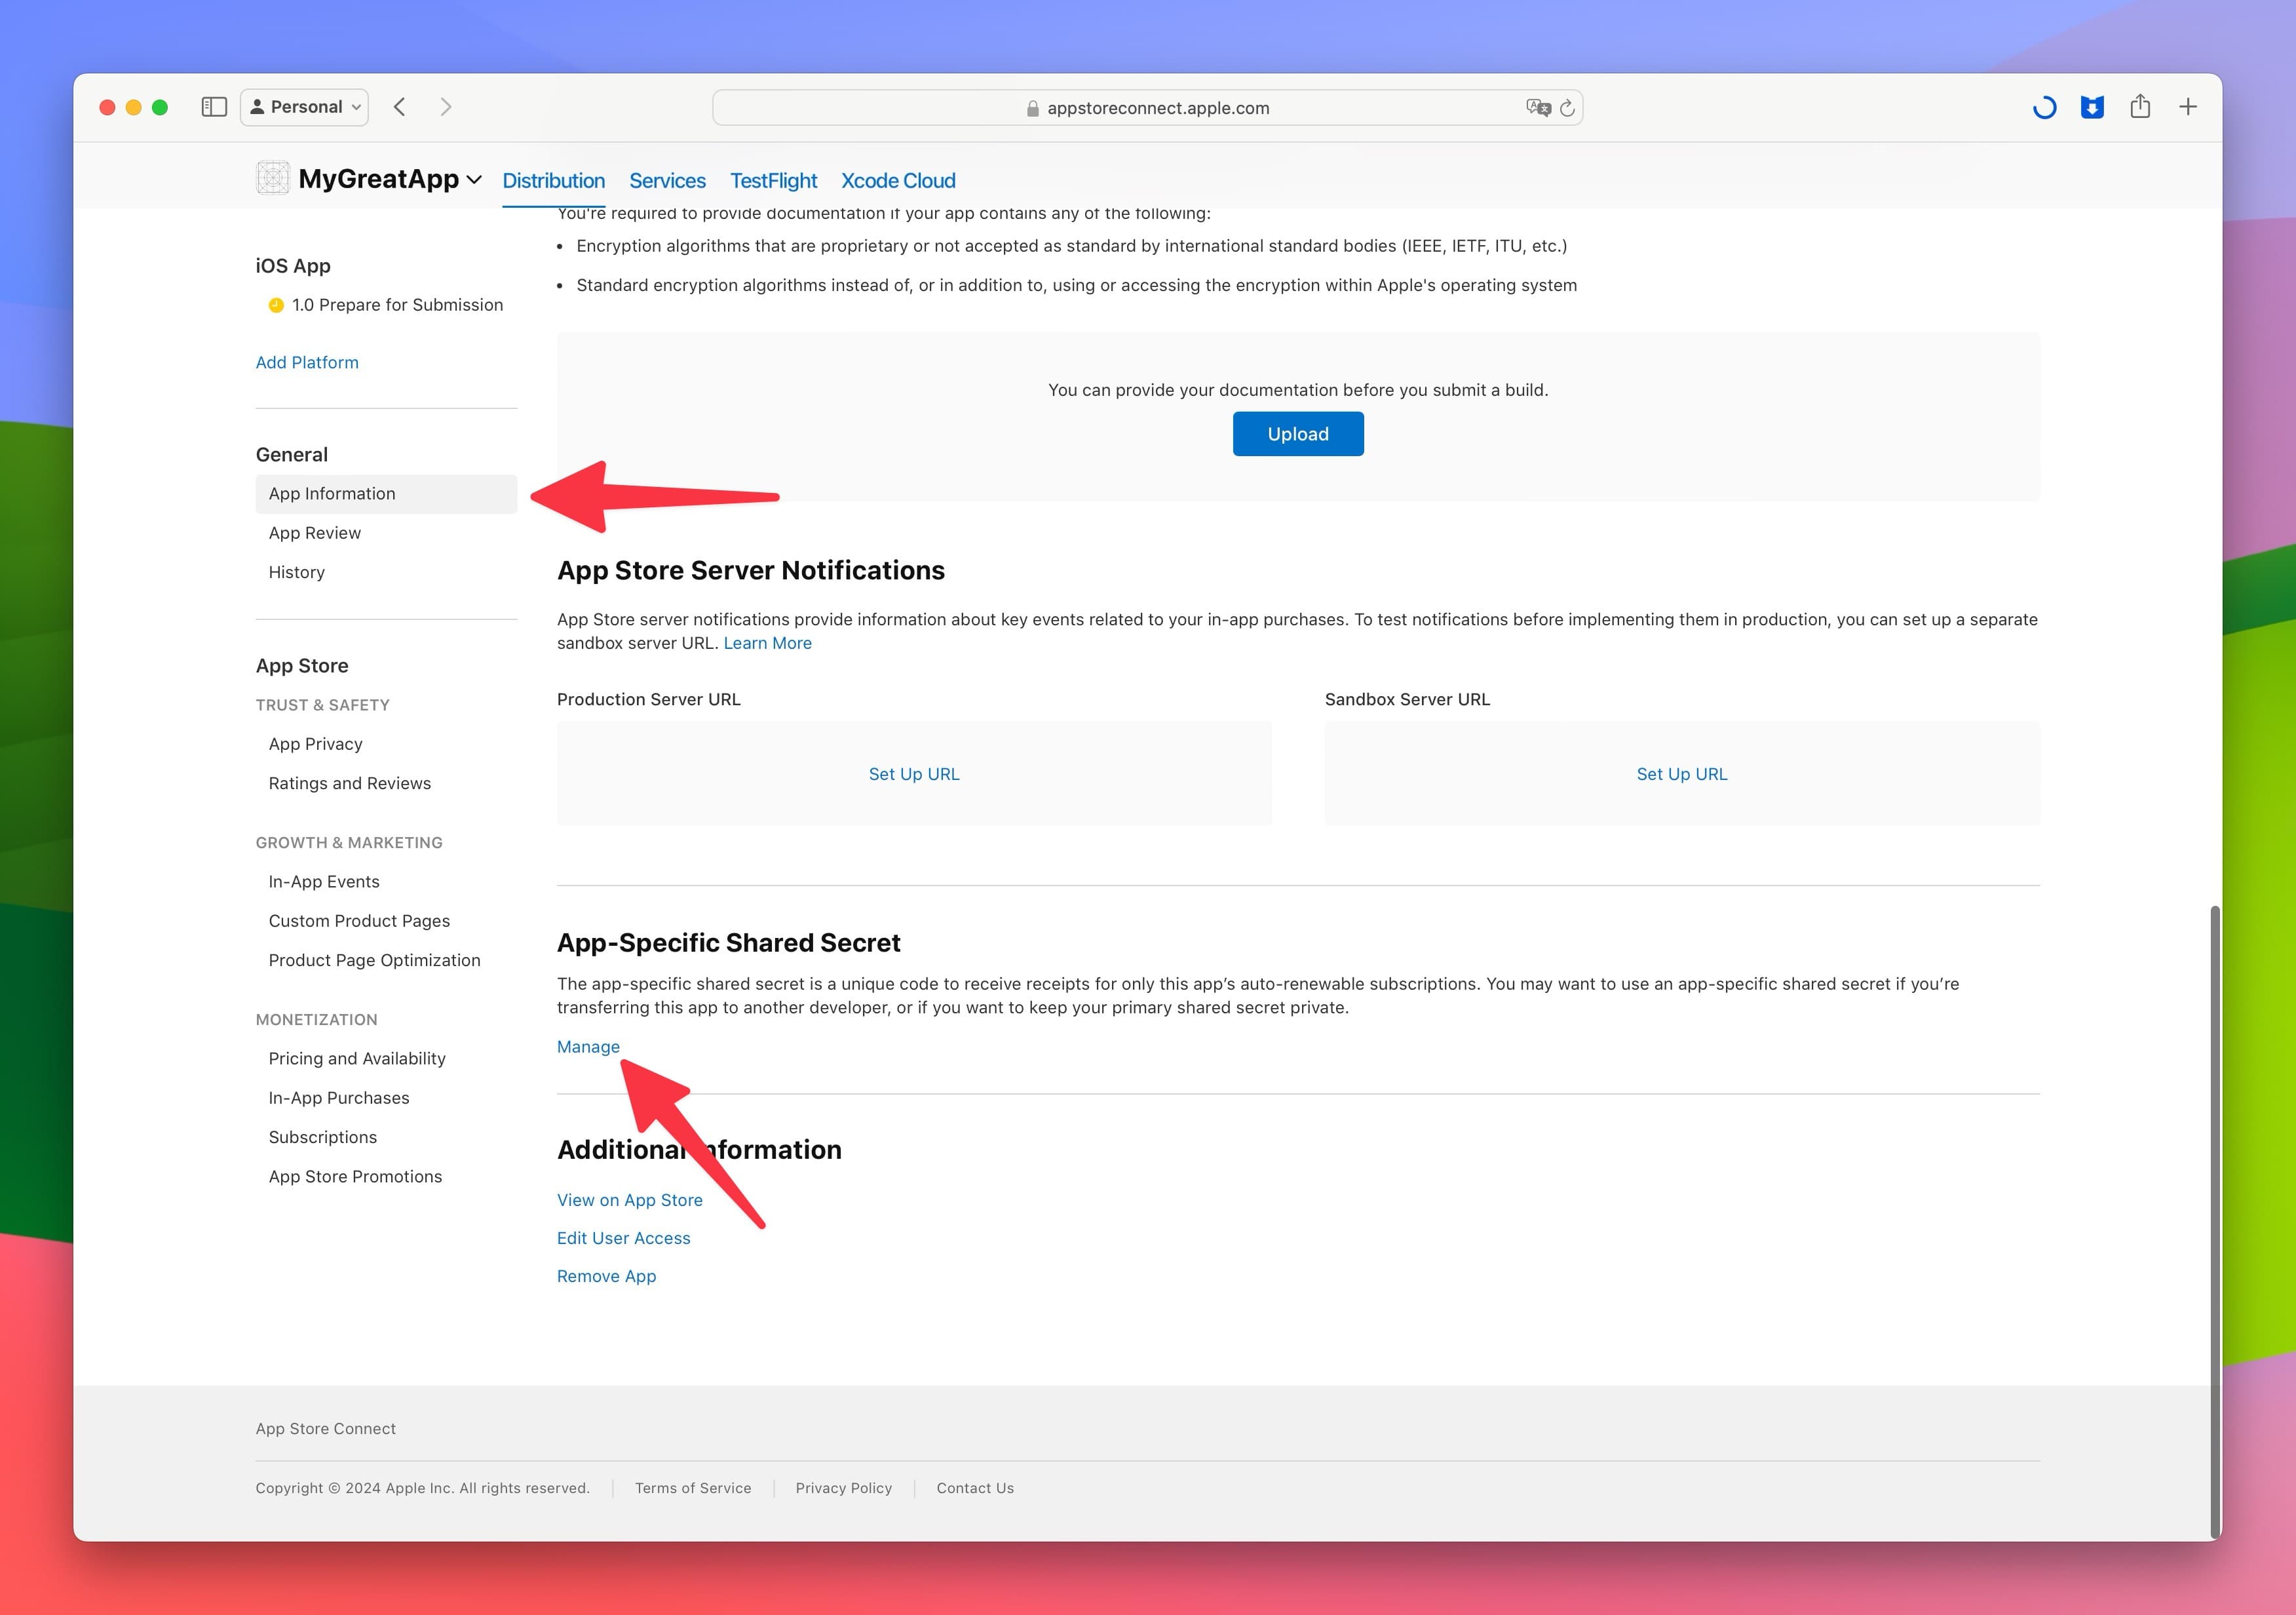Open In-App Events in sidebar
The height and width of the screenshot is (1615, 2296).
point(324,881)
